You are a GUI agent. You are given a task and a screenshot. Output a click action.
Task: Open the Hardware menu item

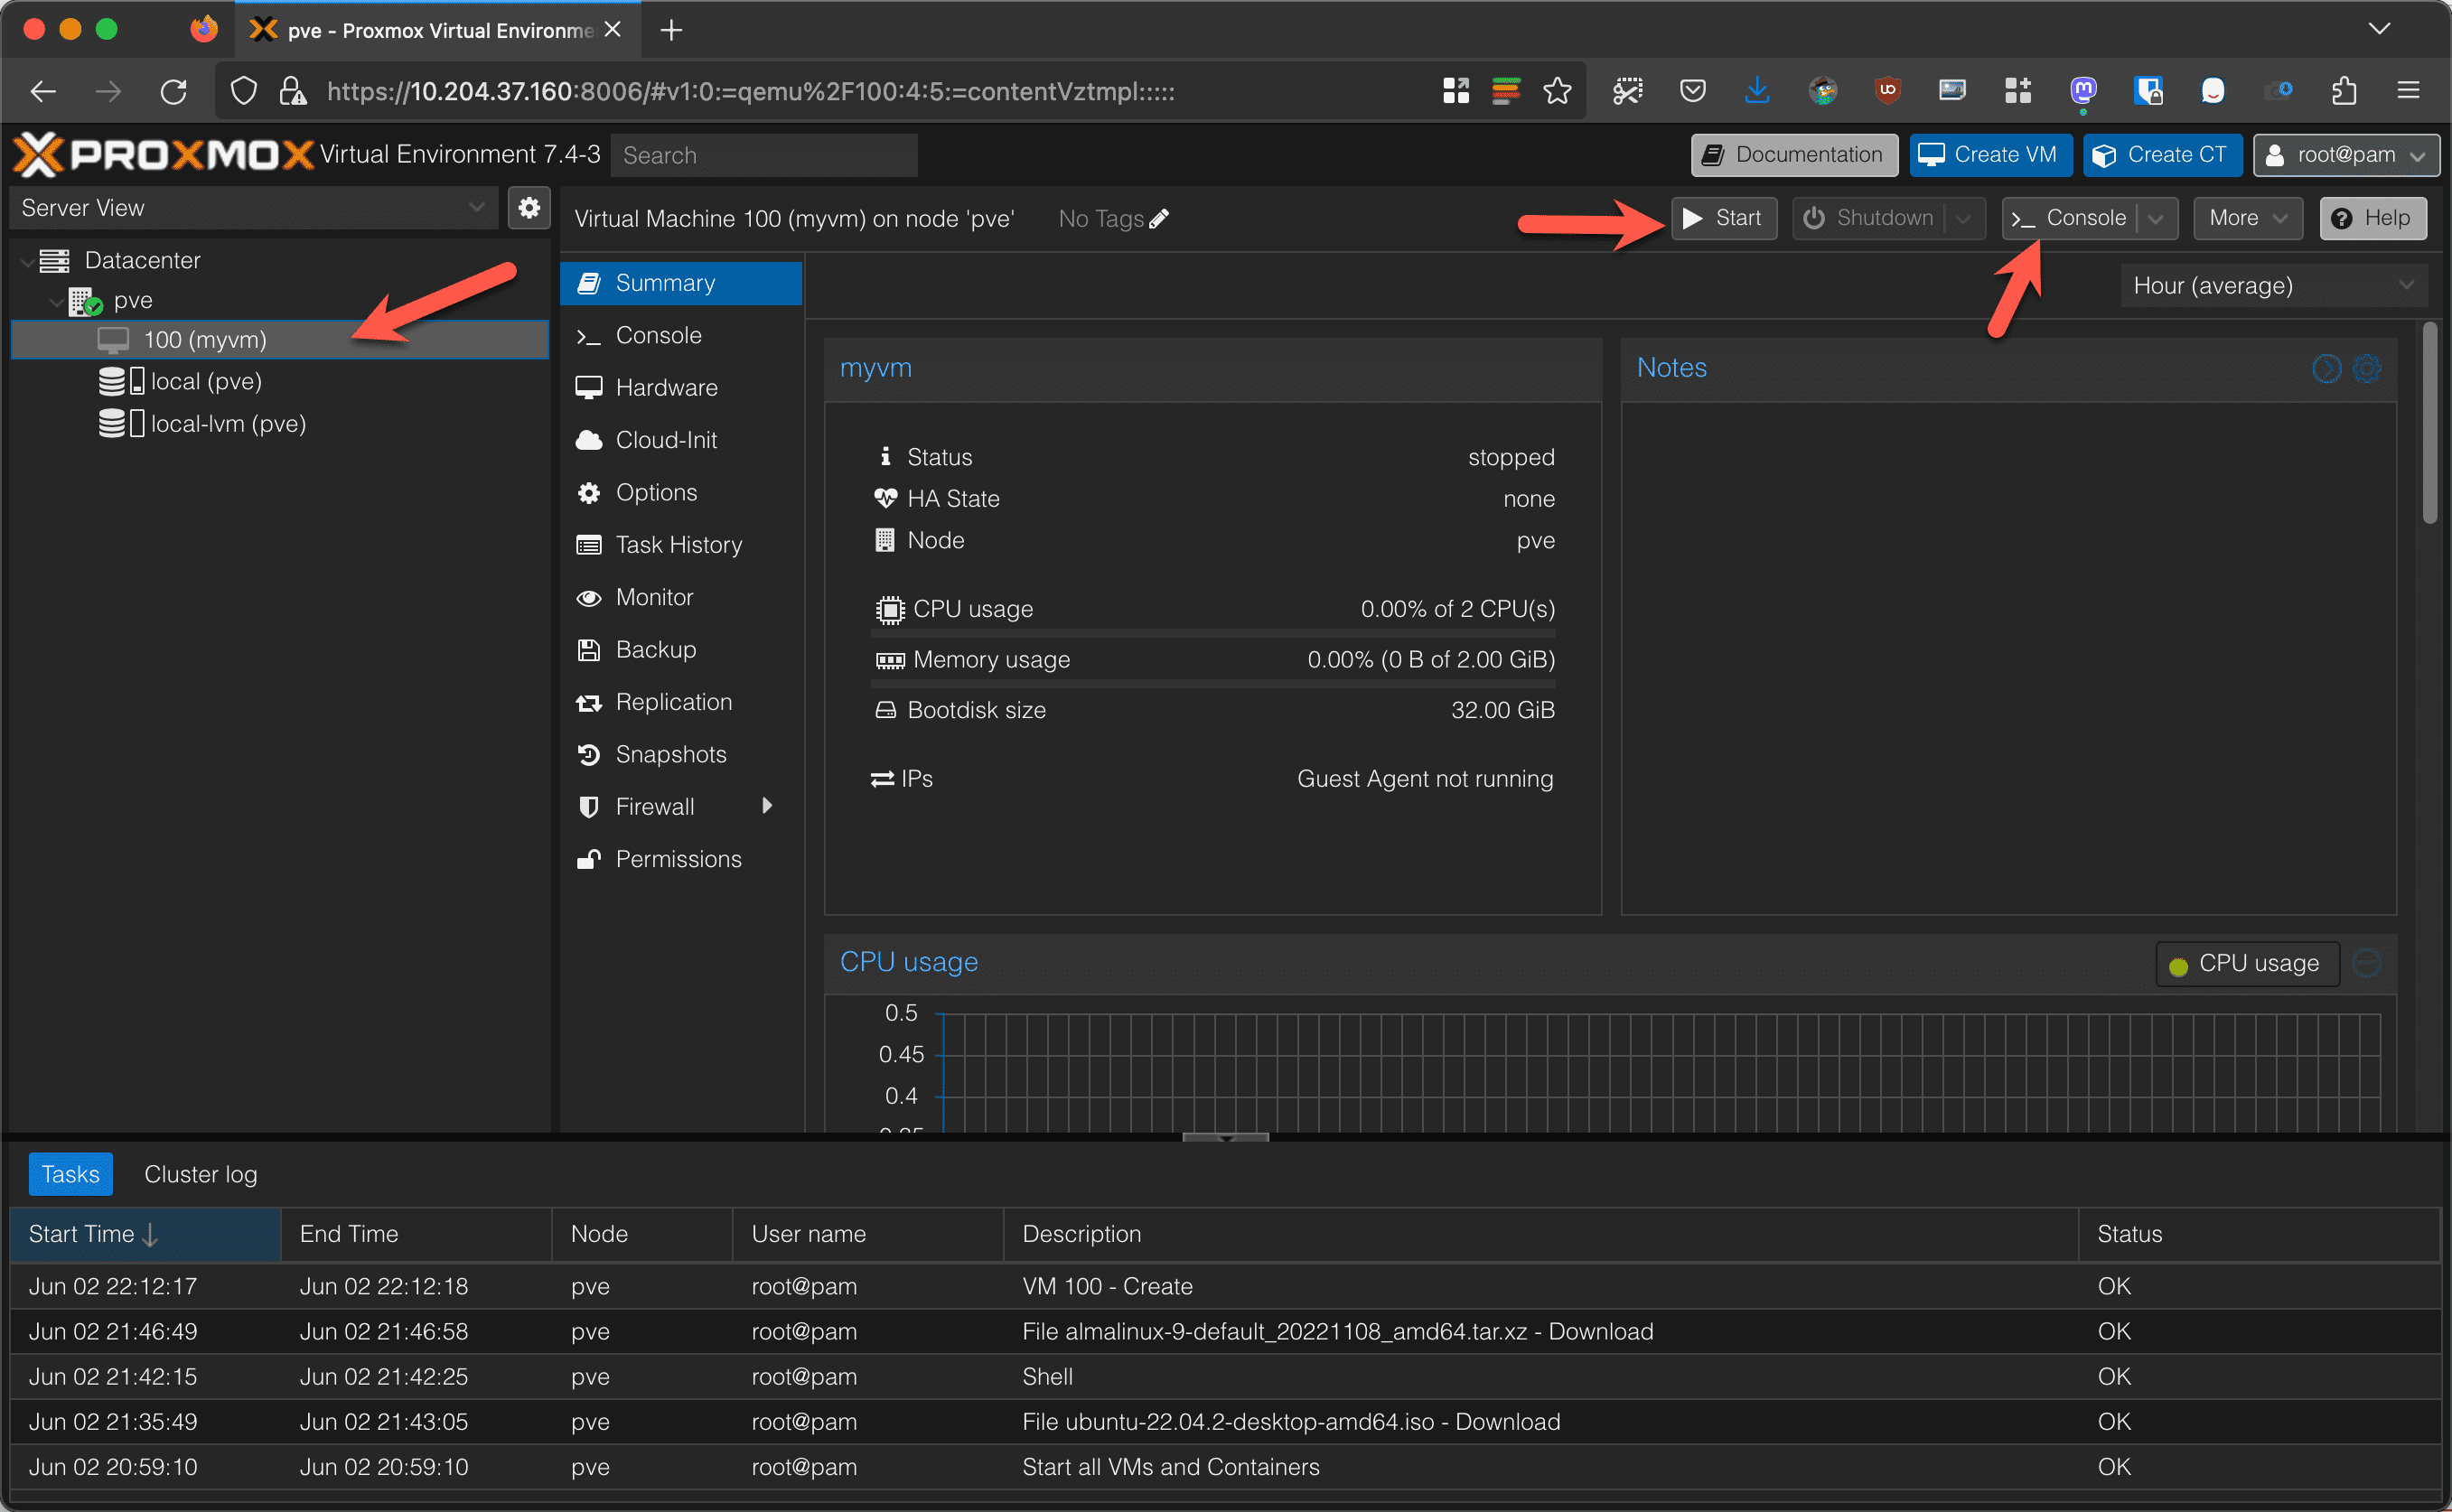(x=680, y=387)
